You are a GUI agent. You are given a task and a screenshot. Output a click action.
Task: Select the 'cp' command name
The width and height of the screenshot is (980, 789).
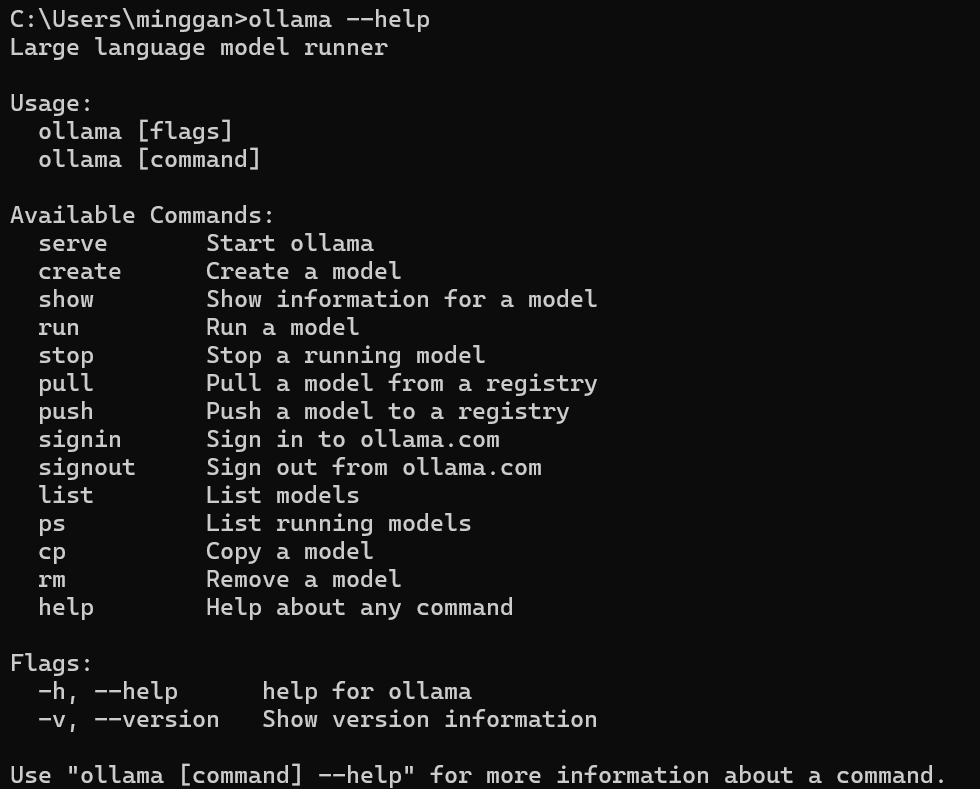pyautogui.click(x=52, y=552)
